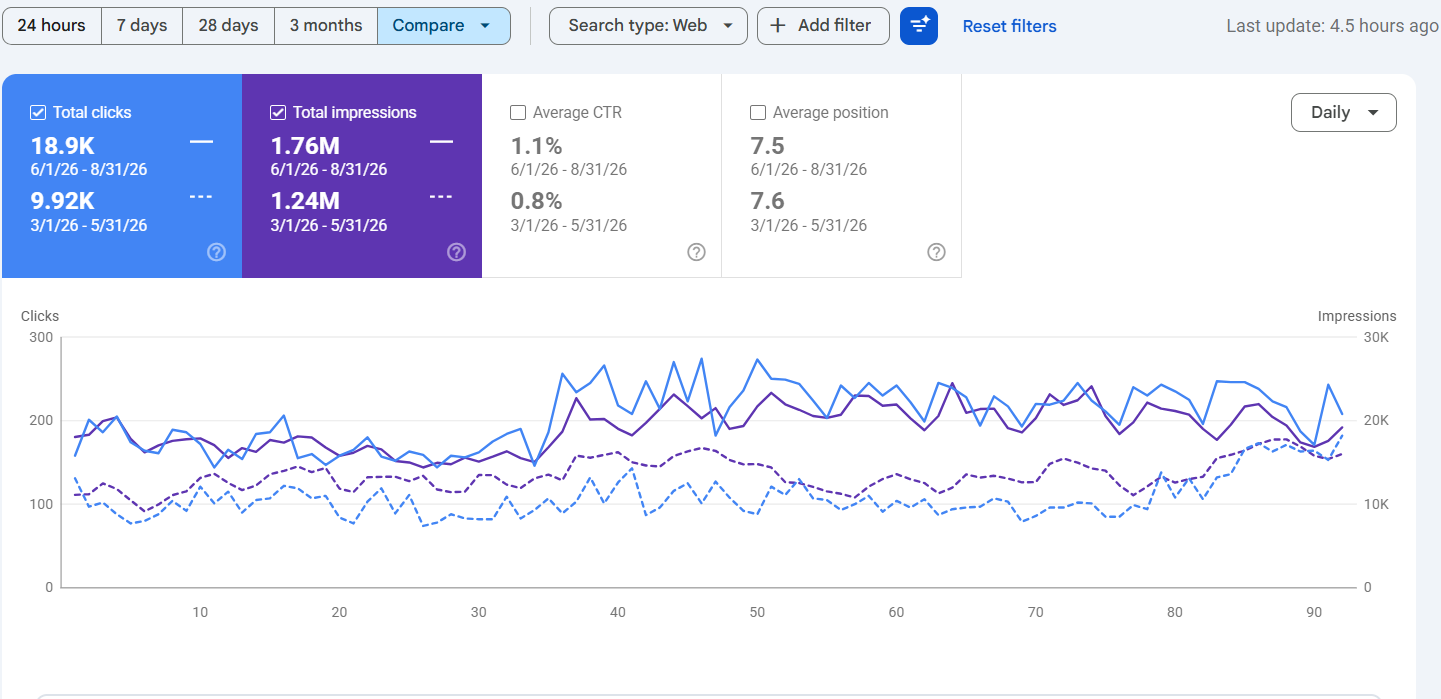Open help icon on Total clicks card
Viewport: 1441px width, 699px height.
(216, 252)
